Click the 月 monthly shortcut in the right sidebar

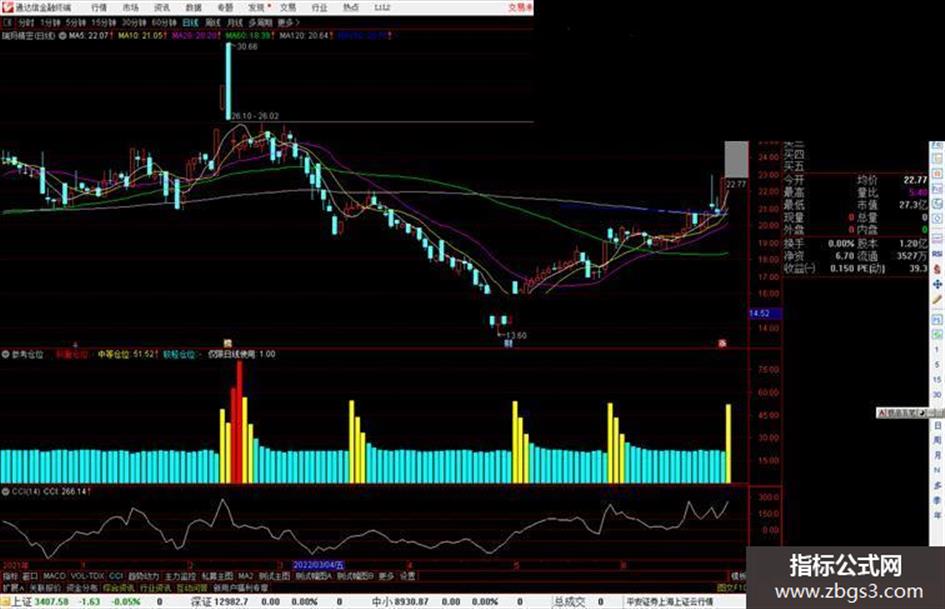click(x=937, y=455)
